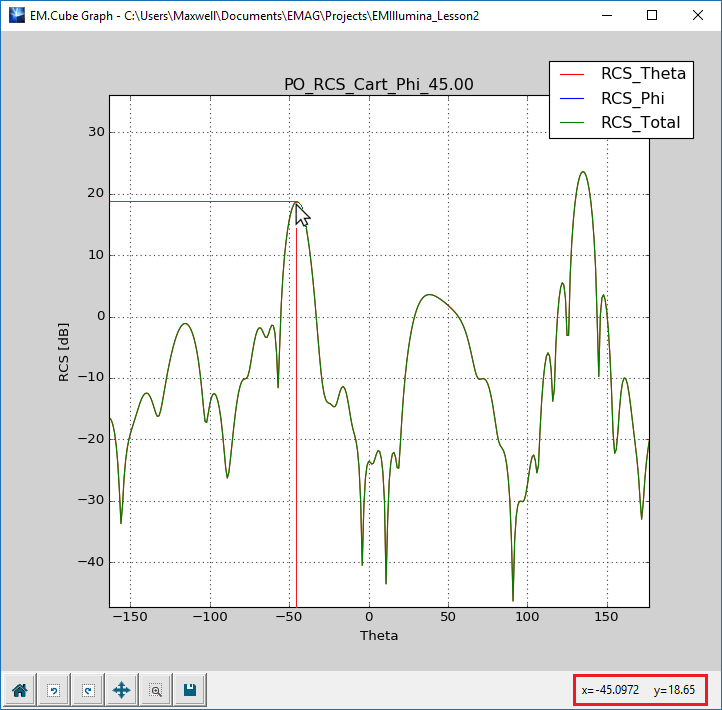The image size is (722, 710).
Task: Click the deepest null near 90 degrees
Action: pos(513,598)
